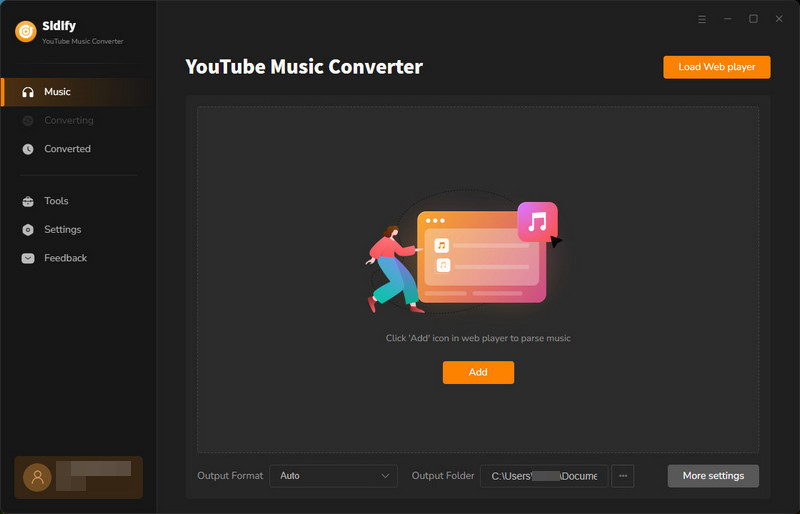The width and height of the screenshot is (800, 514).
Task: Click the Output Folder path field
Action: tap(544, 476)
